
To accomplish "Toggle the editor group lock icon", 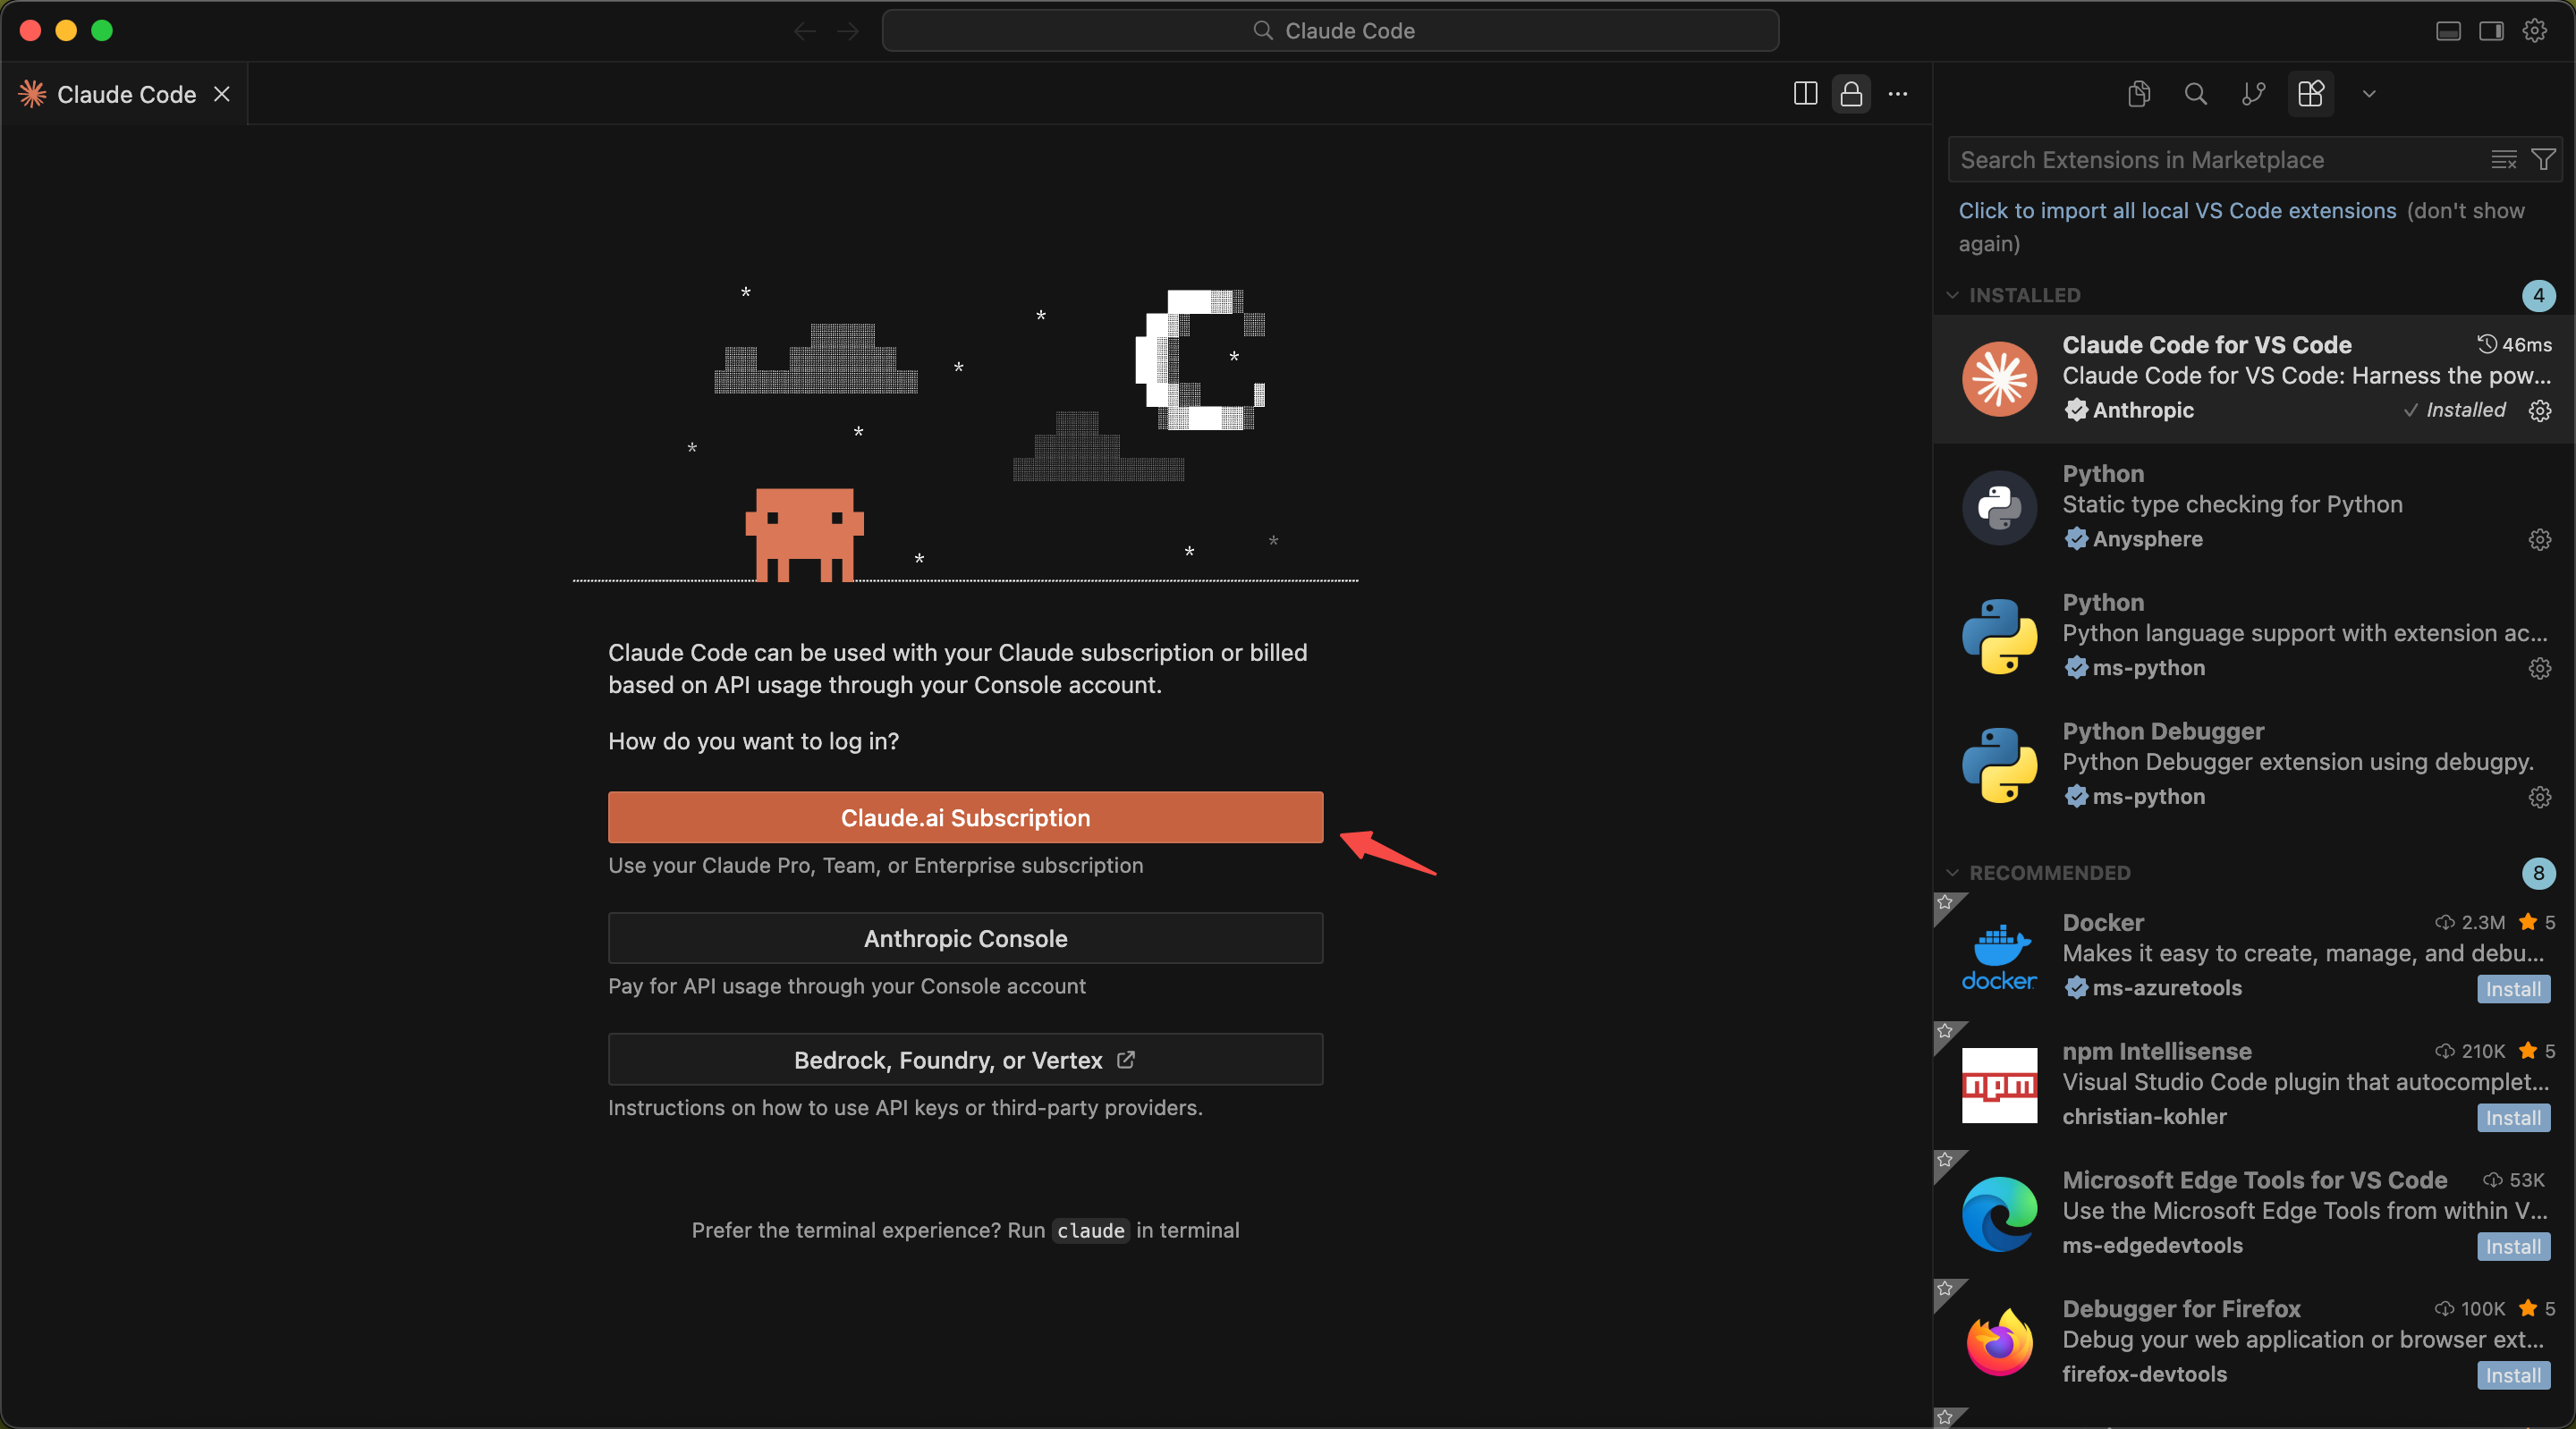I will (1851, 94).
